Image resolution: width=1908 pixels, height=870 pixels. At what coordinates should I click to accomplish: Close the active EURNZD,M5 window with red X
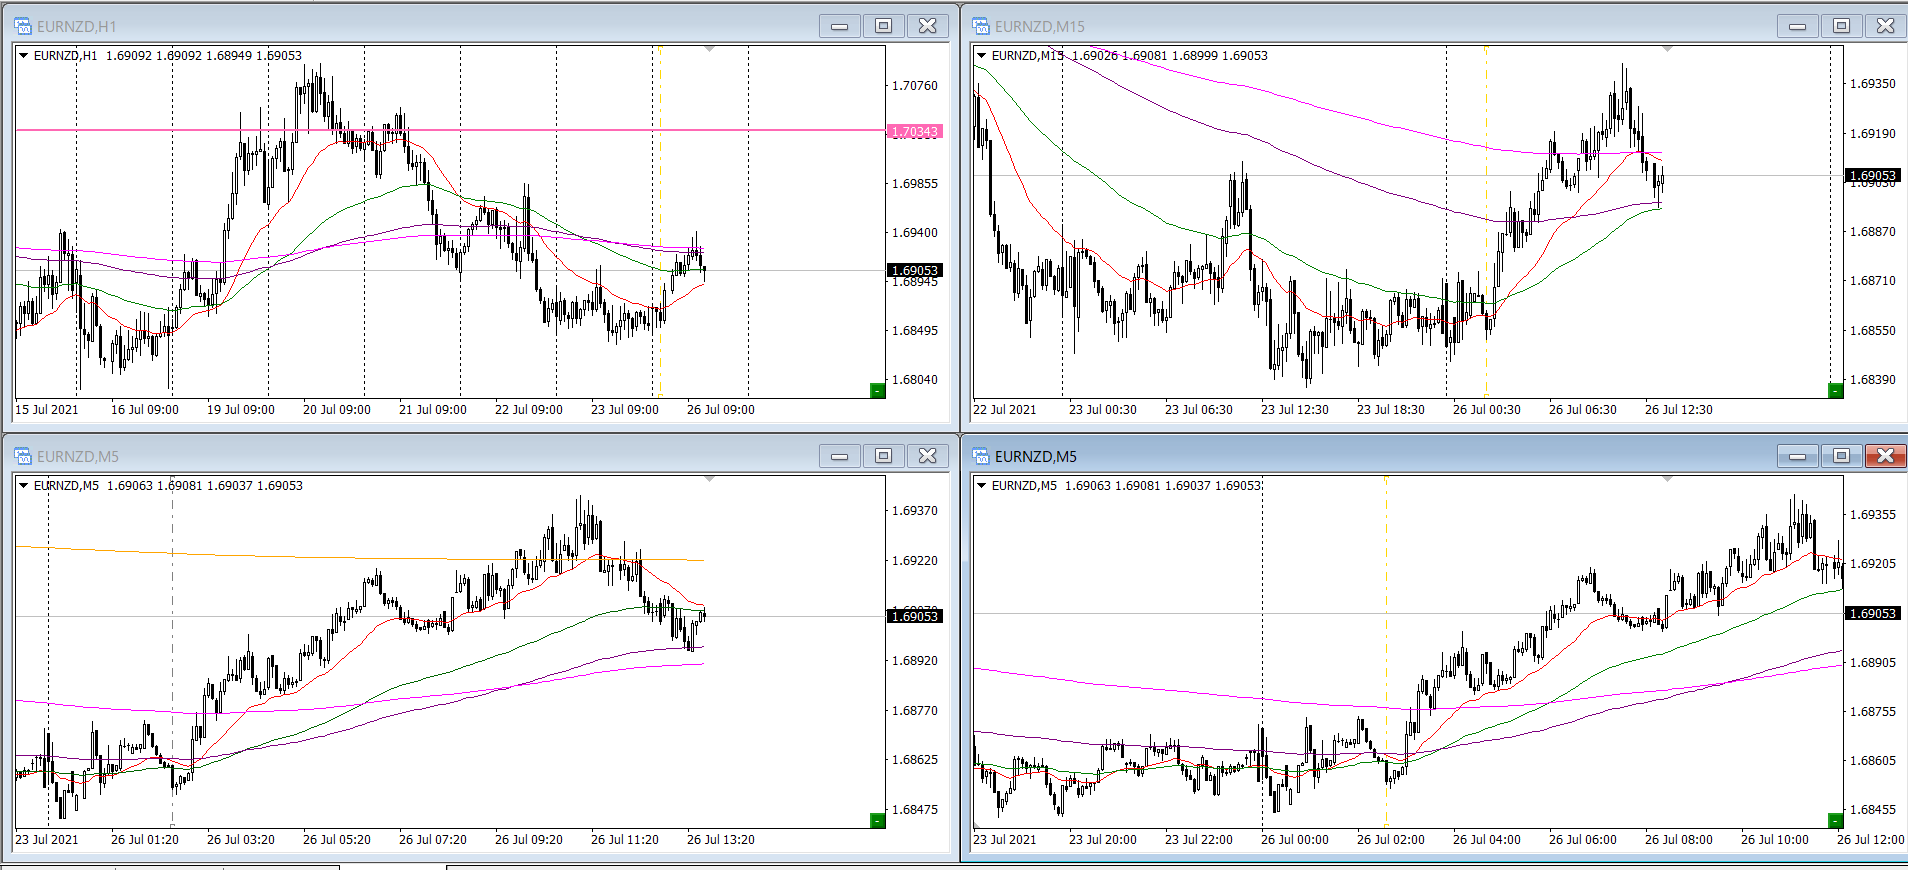(1886, 456)
